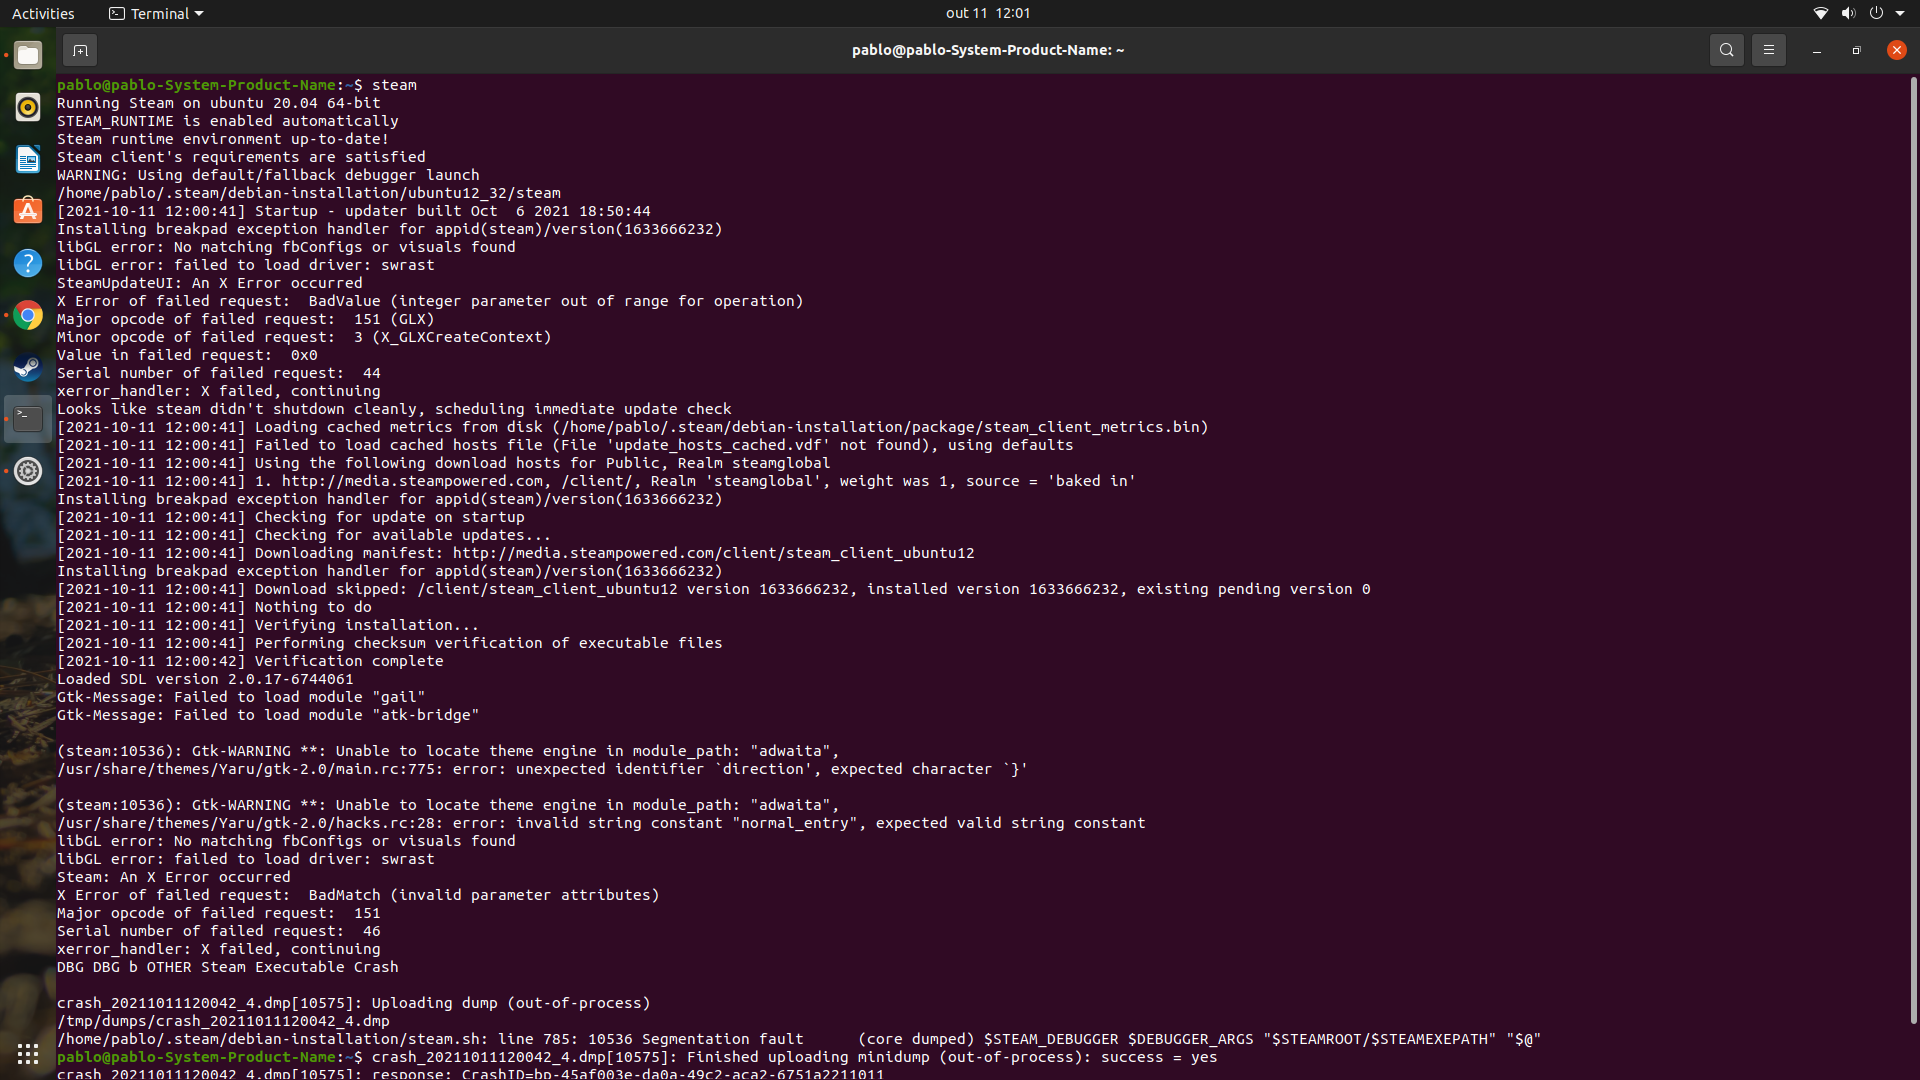Click 'Uploading dump (out-of-process)' line
Viewport: 1920px width, 1080px height.
(x=354, y=1003)
